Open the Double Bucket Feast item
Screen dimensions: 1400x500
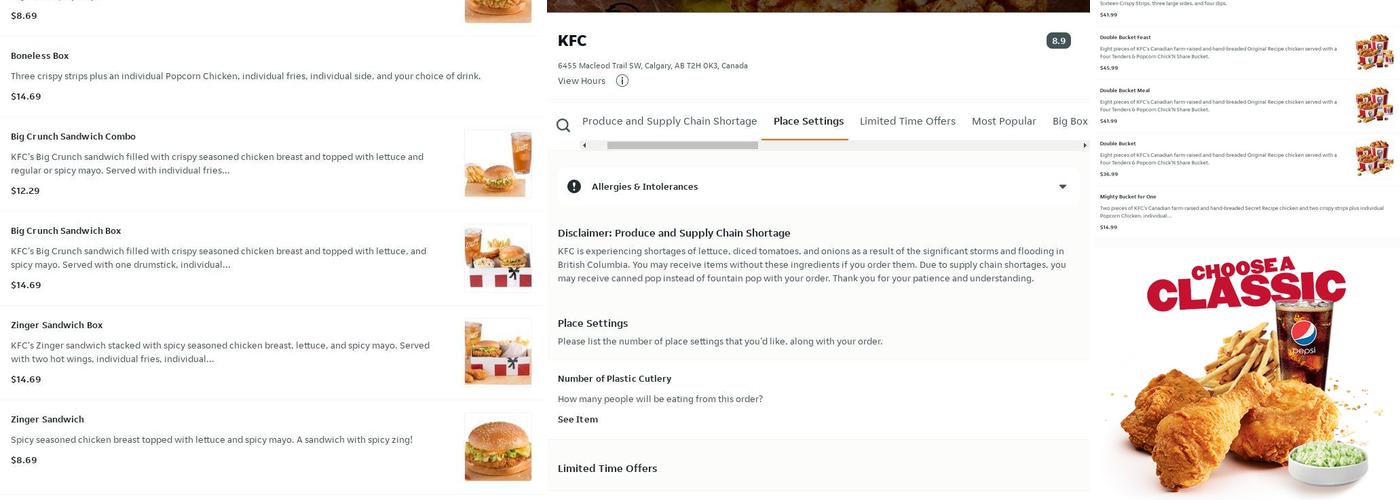click(1125, 38)
